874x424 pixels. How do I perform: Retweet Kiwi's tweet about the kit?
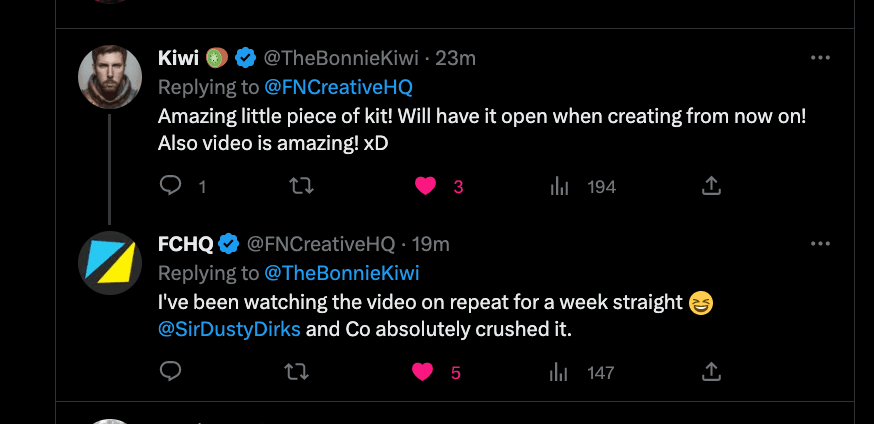pos(302,186)
